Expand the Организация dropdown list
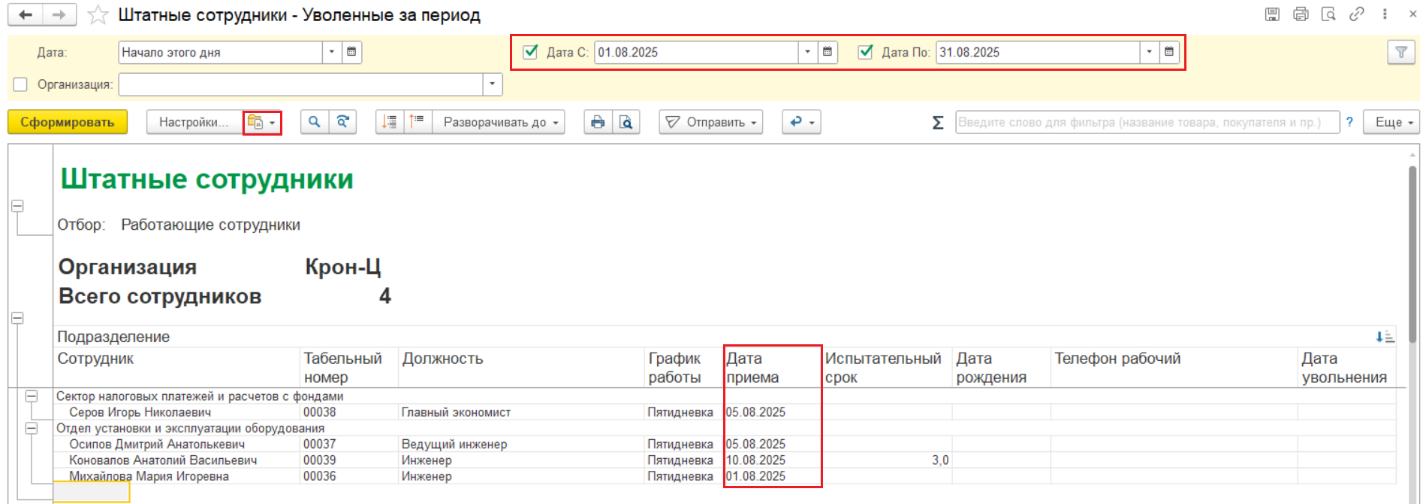The image size is (1426, 504). coord(492,84)
